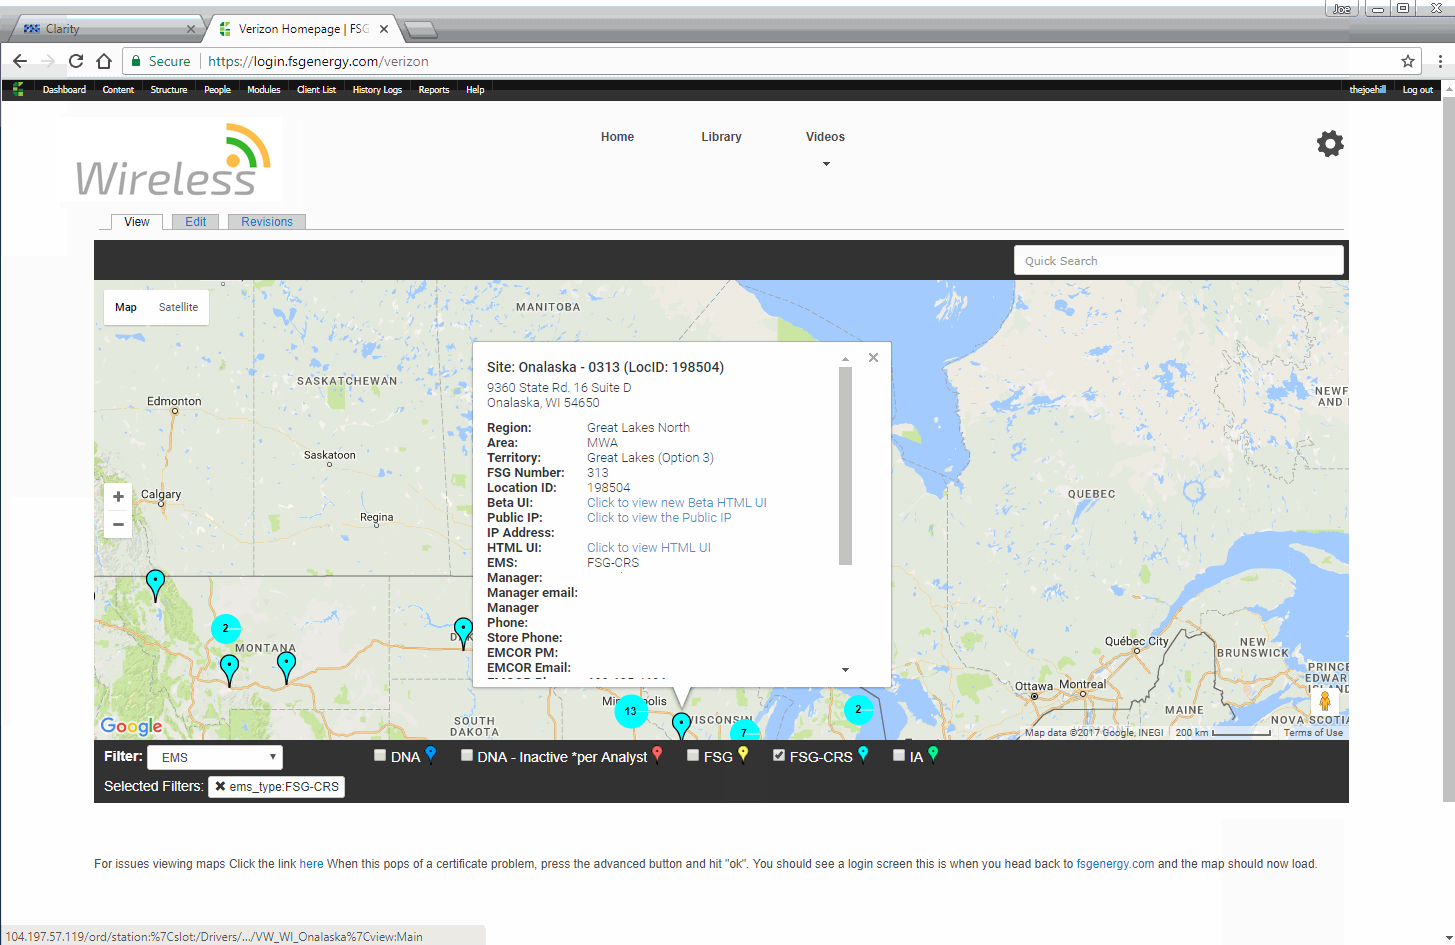The height and width of the screenshot is (945, 1455).
Task: Click the Quick Search input field
Action: (x=1177, y=261)
